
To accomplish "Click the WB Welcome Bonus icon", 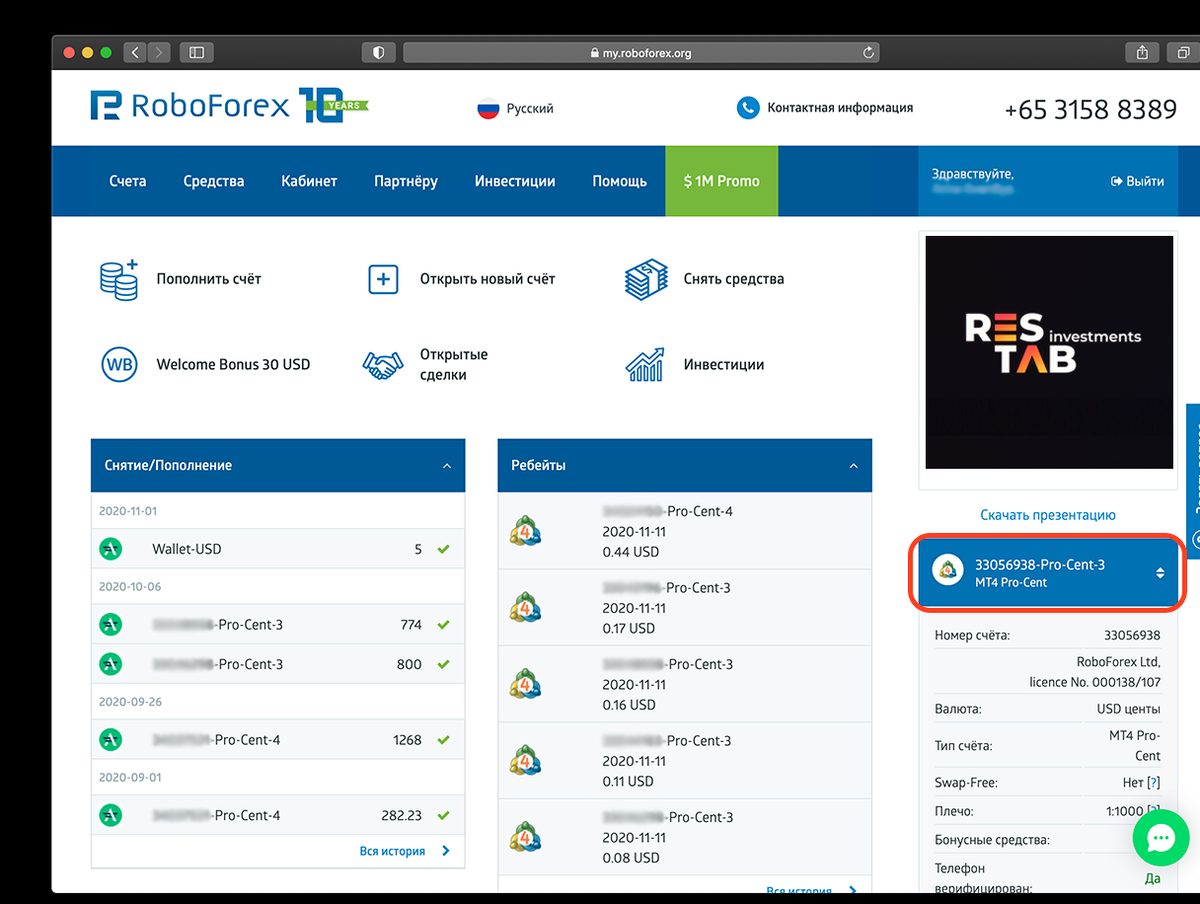I will pos(119,364).
